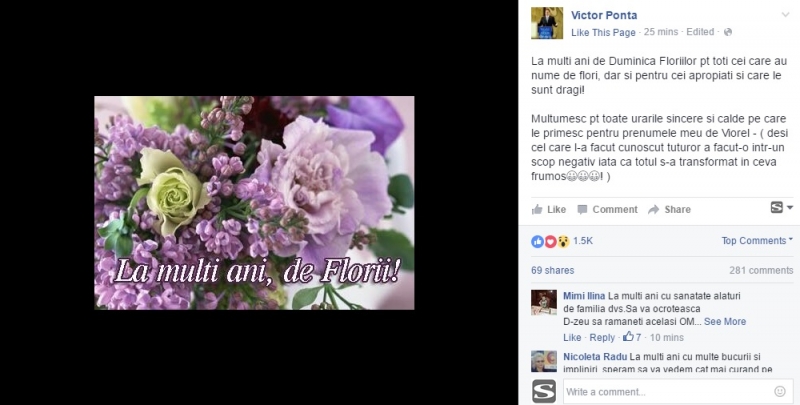This screenshot has height=405, width=800.
Task: Open the emoji picker in comment box
Action: pyautogui.click(x=780, y=391)
